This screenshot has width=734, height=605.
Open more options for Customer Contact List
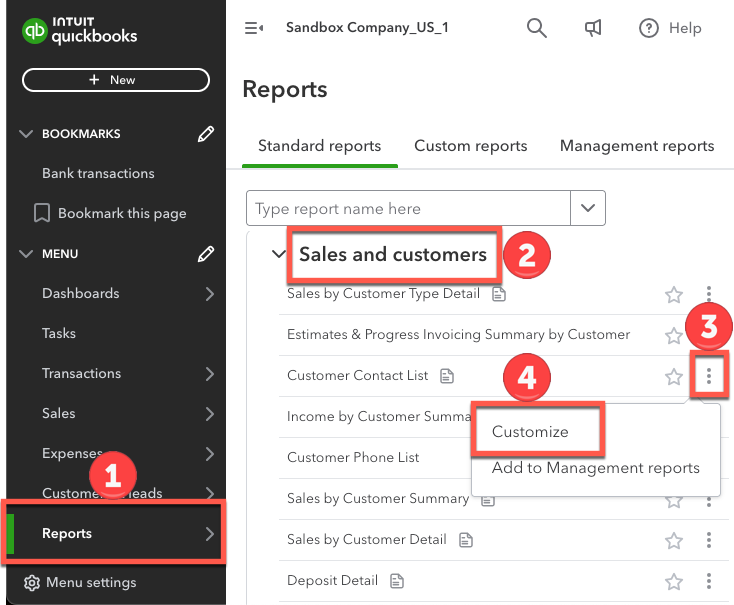(709, 376)
